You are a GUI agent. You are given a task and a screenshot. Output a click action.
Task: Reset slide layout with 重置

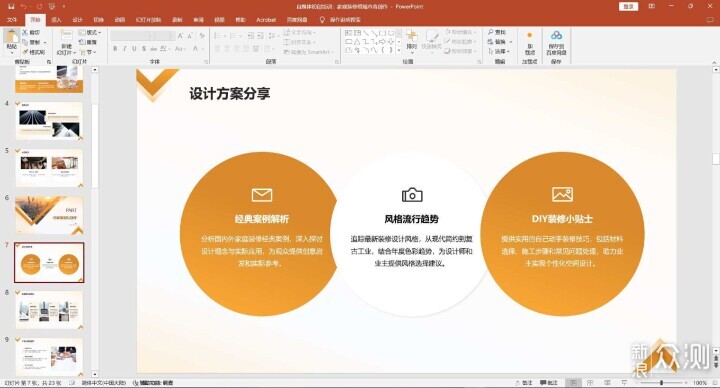tap(88, 42)
